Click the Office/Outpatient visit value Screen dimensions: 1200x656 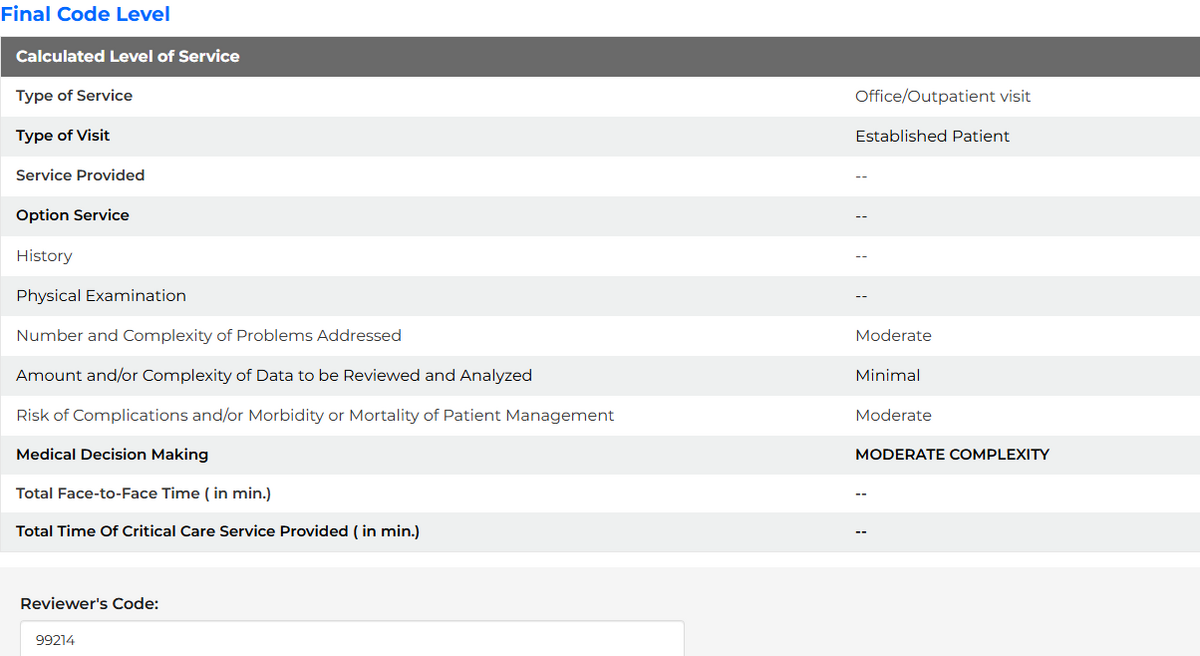tap(942, 96)
